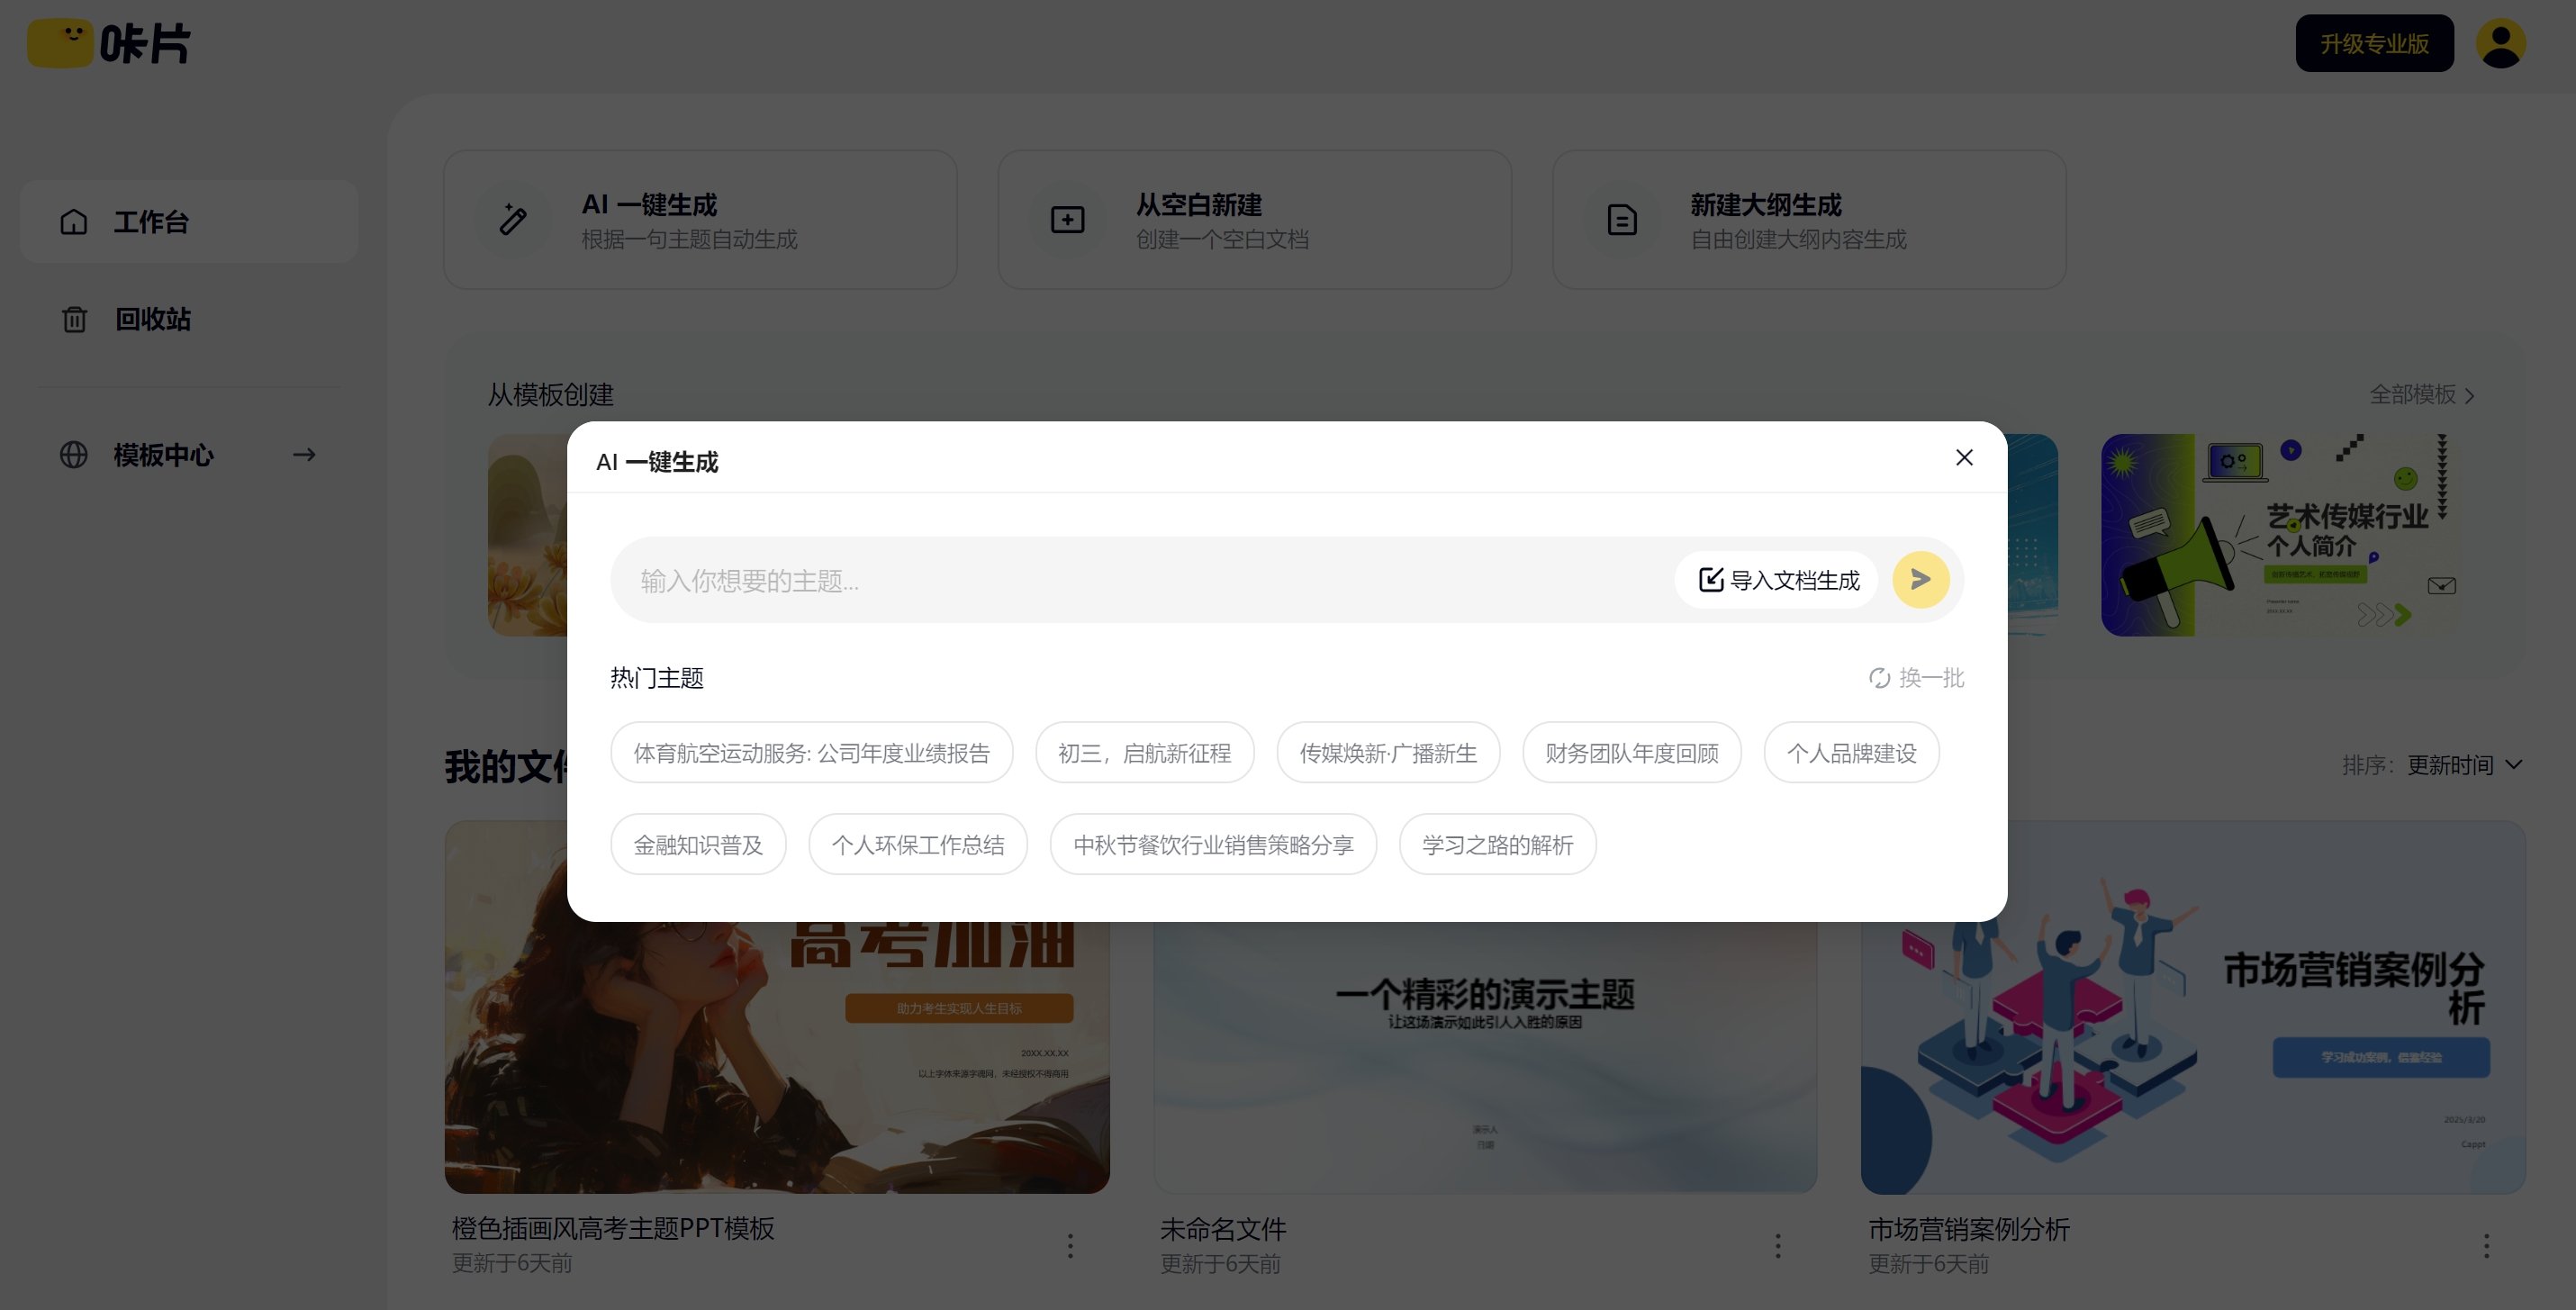Click the 模板中心 globe icon
Screen dimensions: 2576x1310
coord(72,455)
